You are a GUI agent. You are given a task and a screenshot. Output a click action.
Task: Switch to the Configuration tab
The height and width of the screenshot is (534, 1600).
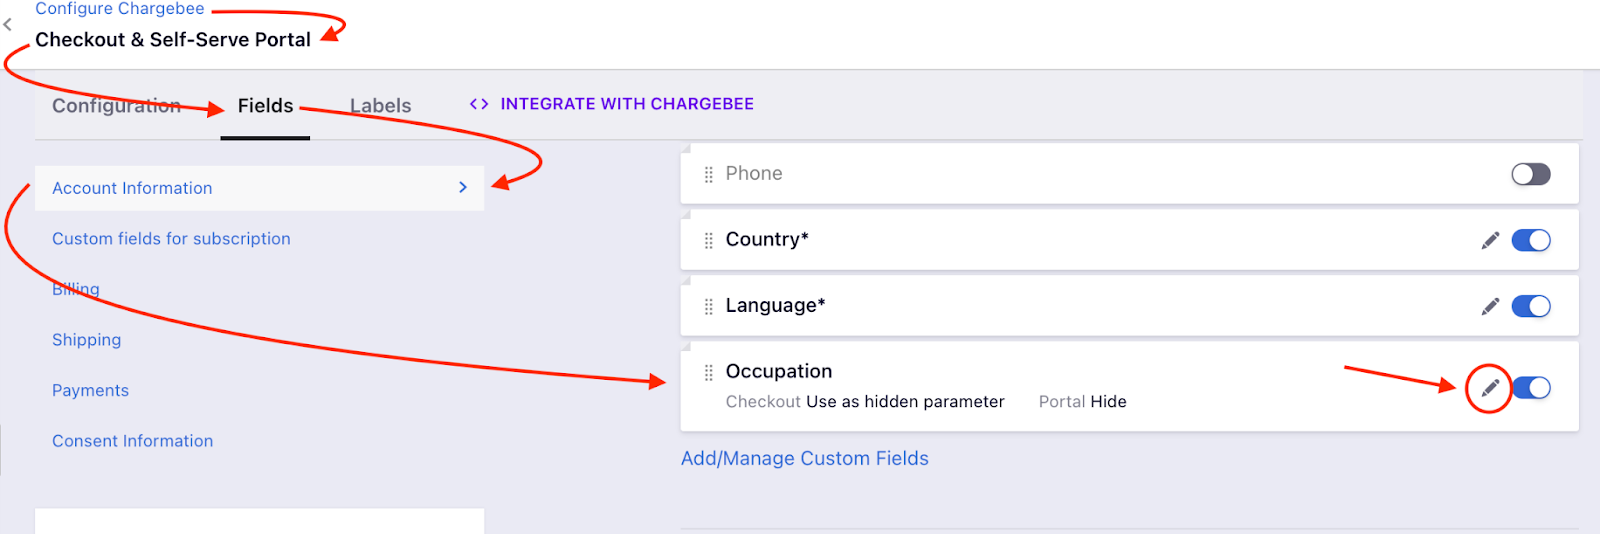click(x=116, y=106)
